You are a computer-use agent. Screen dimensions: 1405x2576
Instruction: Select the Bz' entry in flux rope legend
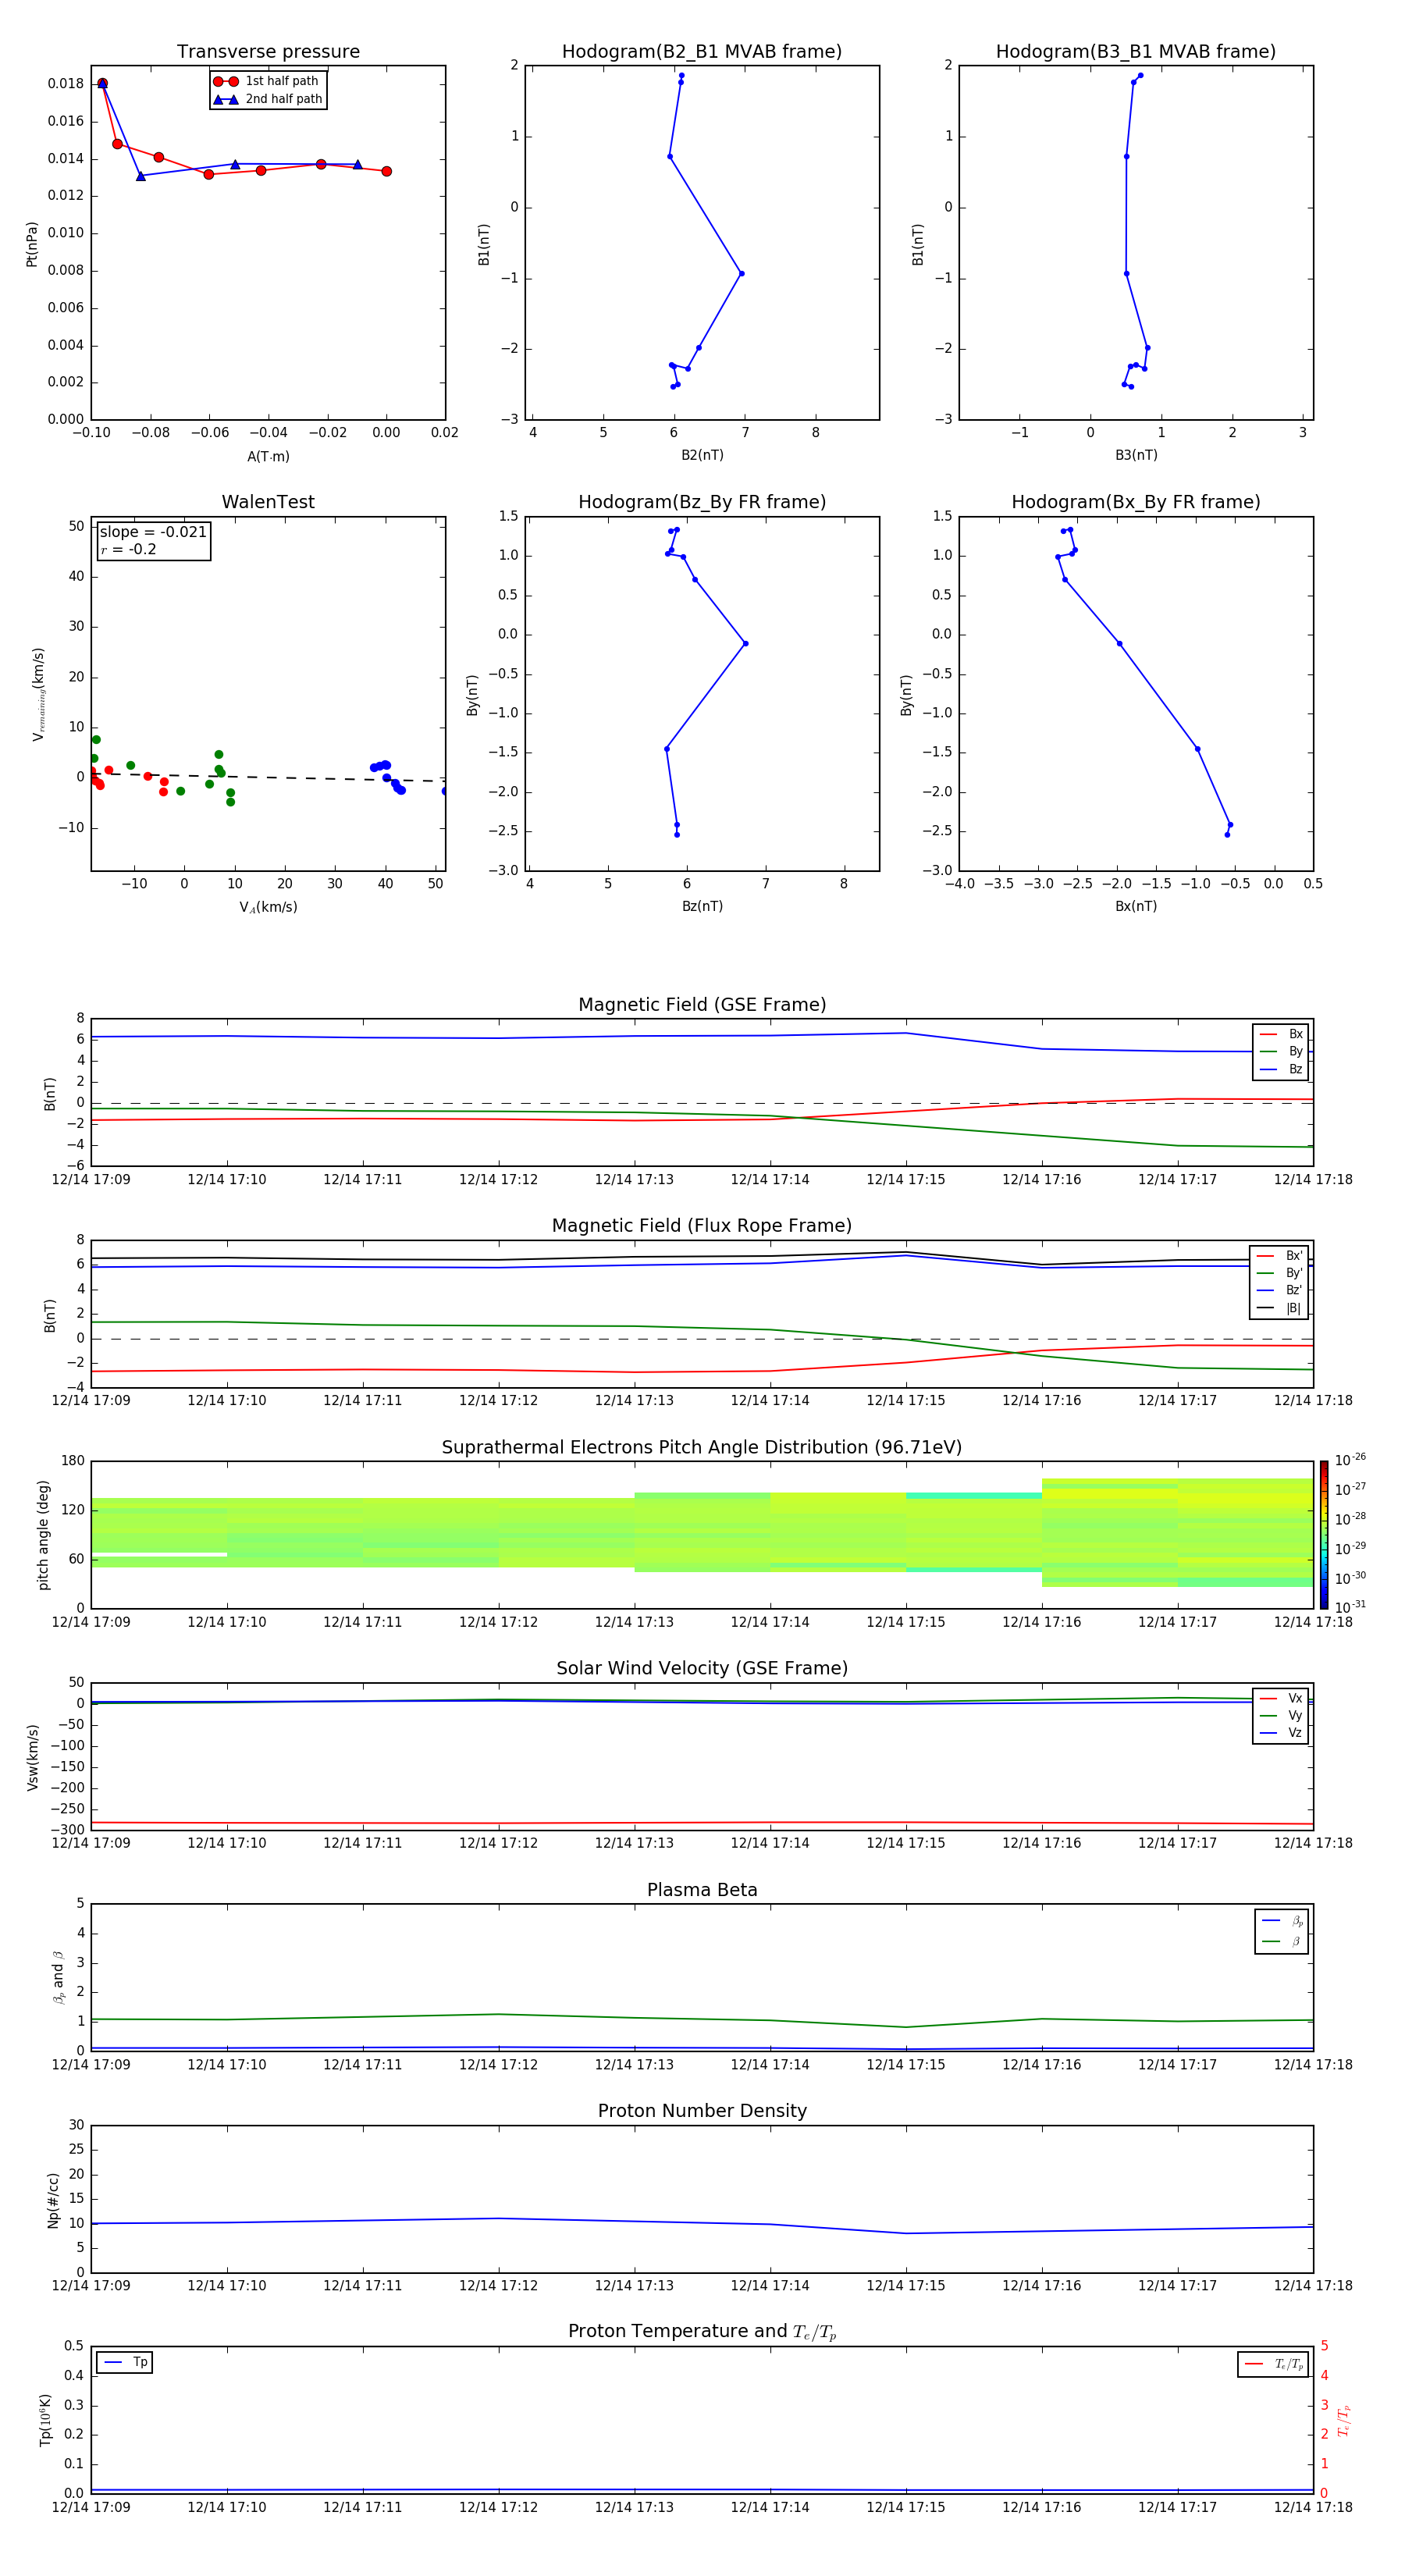tap(1279, 1290)
